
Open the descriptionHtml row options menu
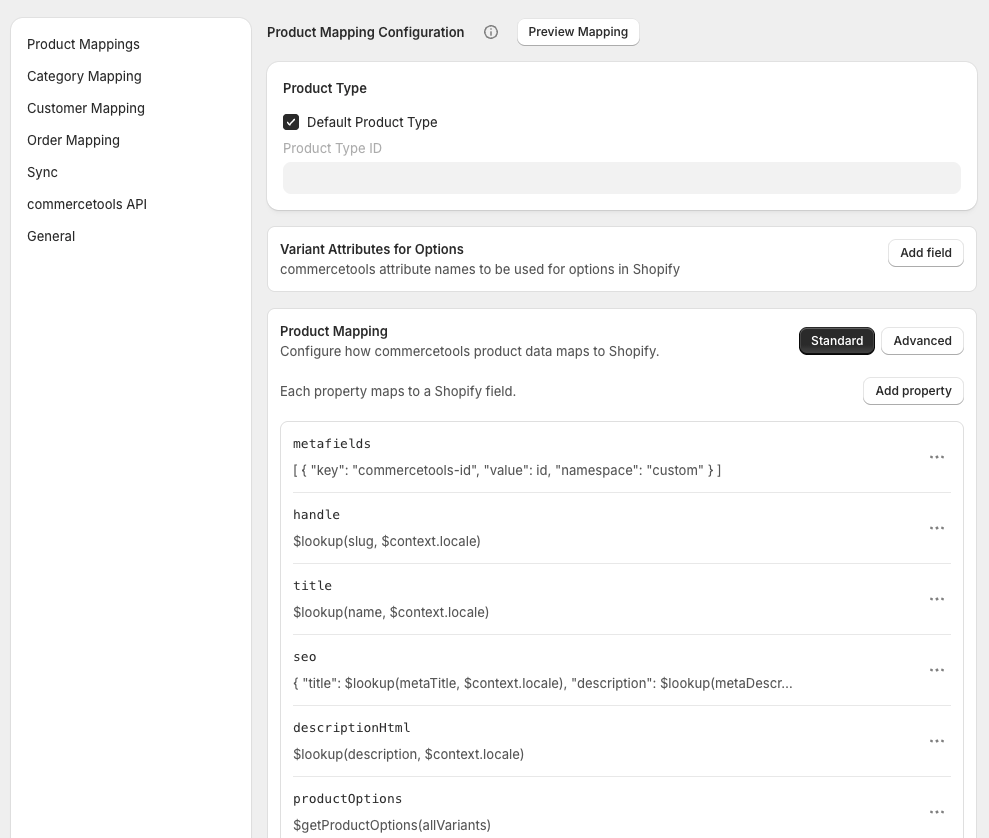pyautogui.click(x=937, y=742)
